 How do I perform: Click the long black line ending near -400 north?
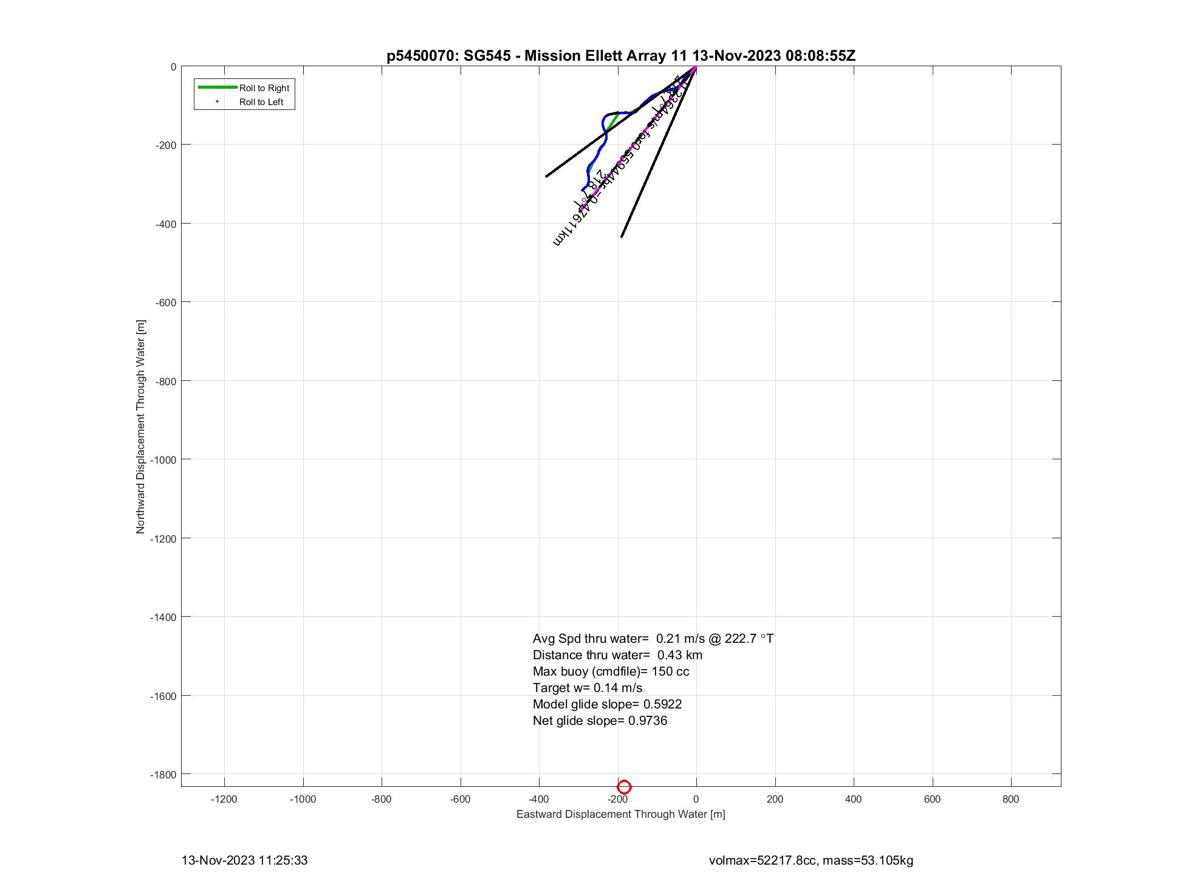(658, 152)
